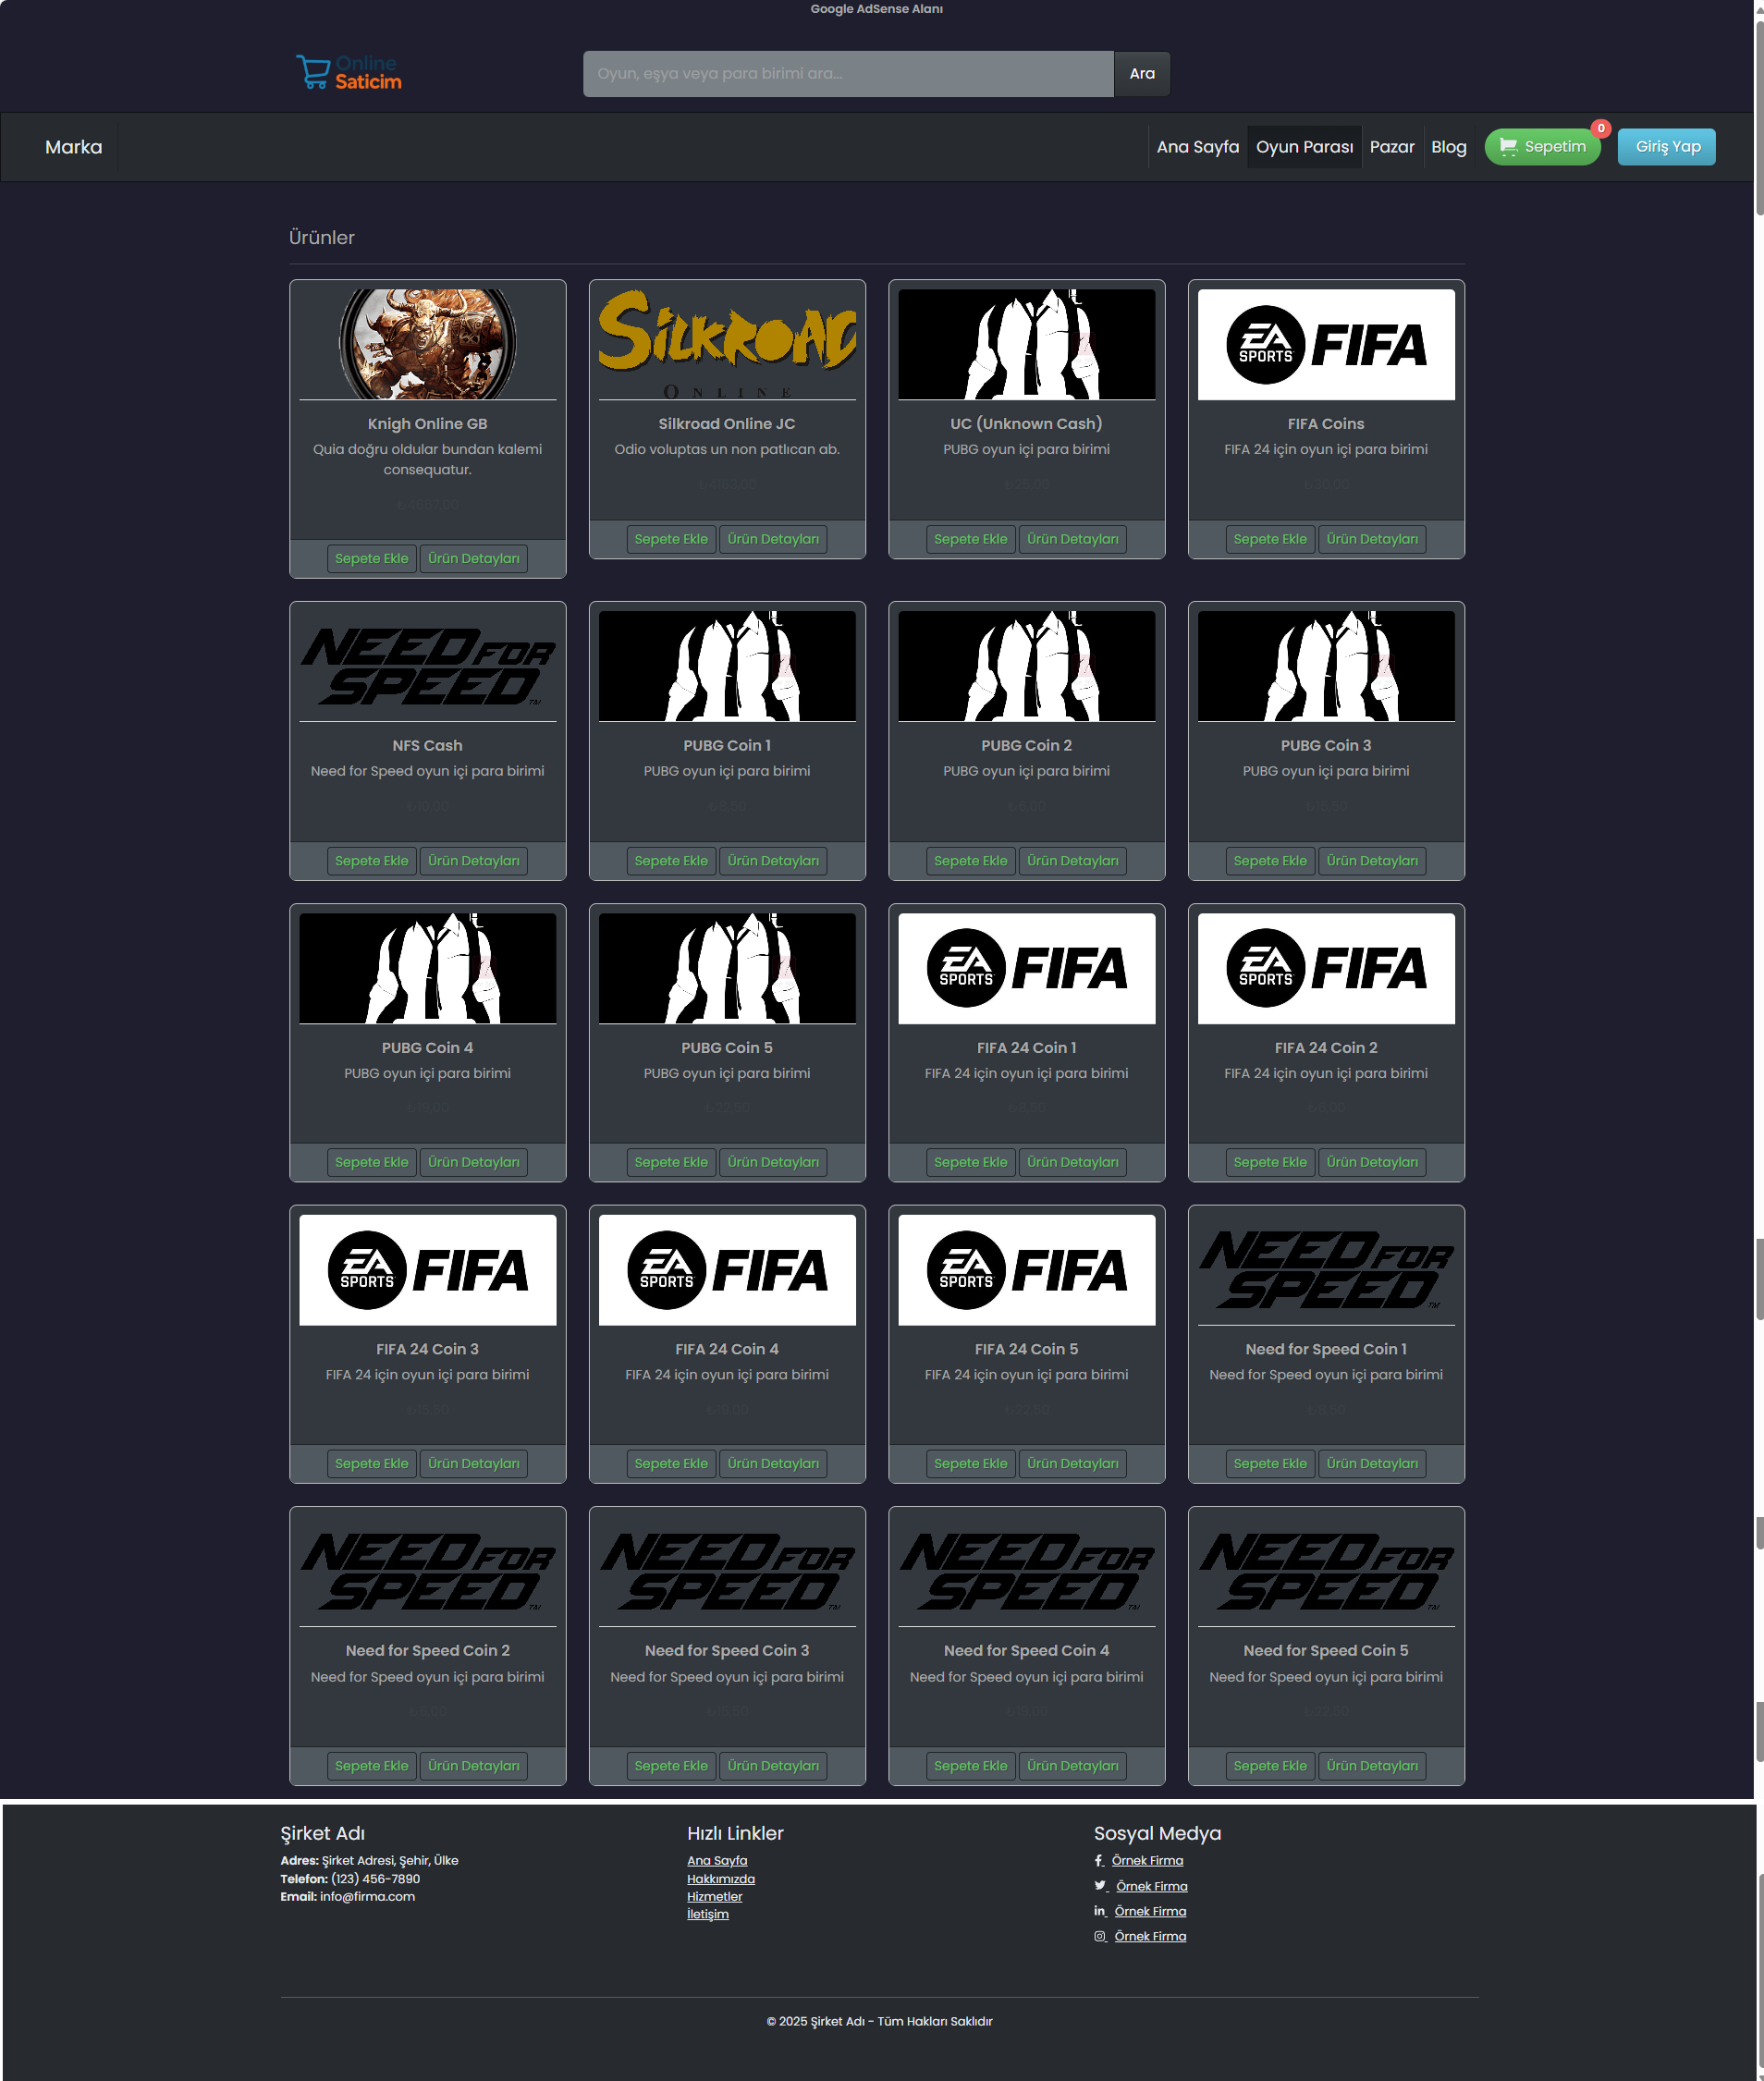Open footer İletişim link
The image size is (1764, 2081).
(708, 1914)
